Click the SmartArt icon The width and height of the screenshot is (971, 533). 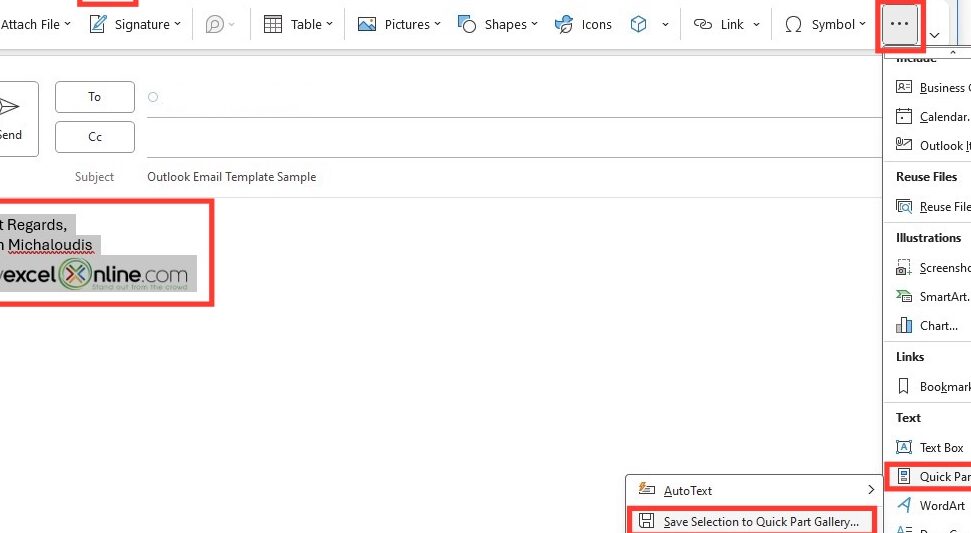904,296
